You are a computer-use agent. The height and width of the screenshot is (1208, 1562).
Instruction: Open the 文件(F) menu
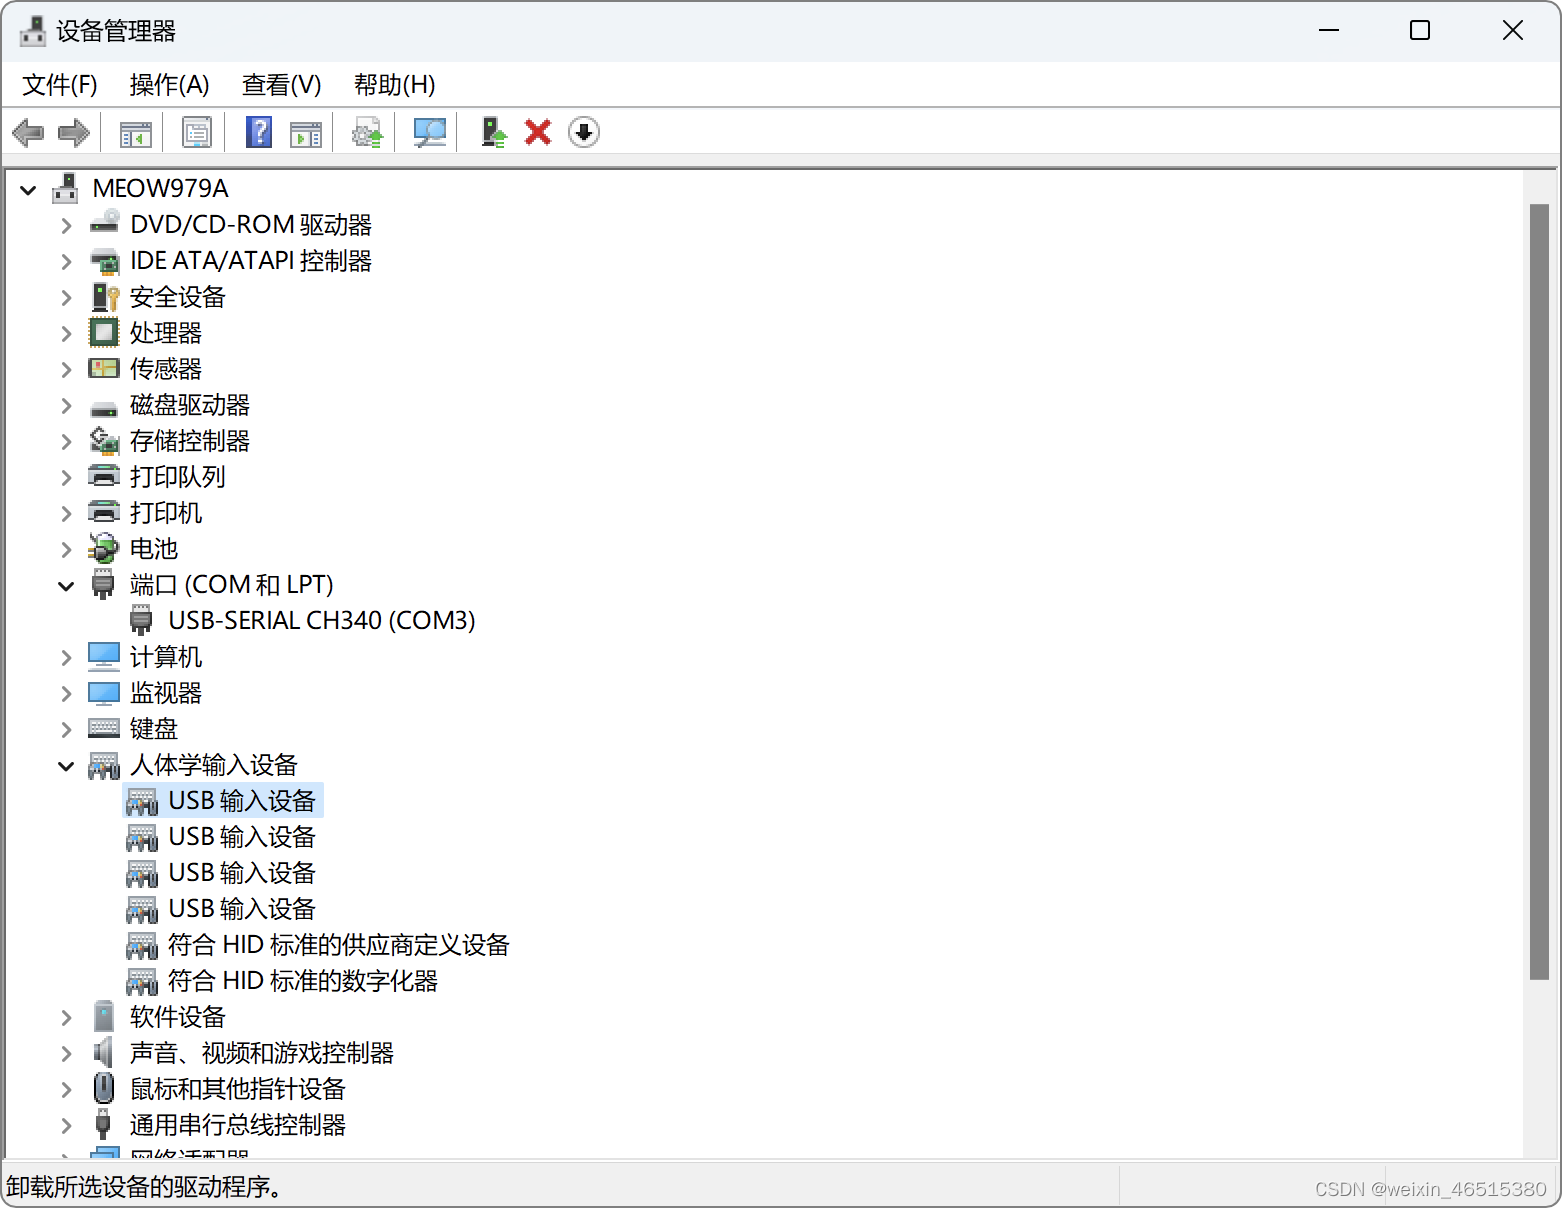click(58, 85)
